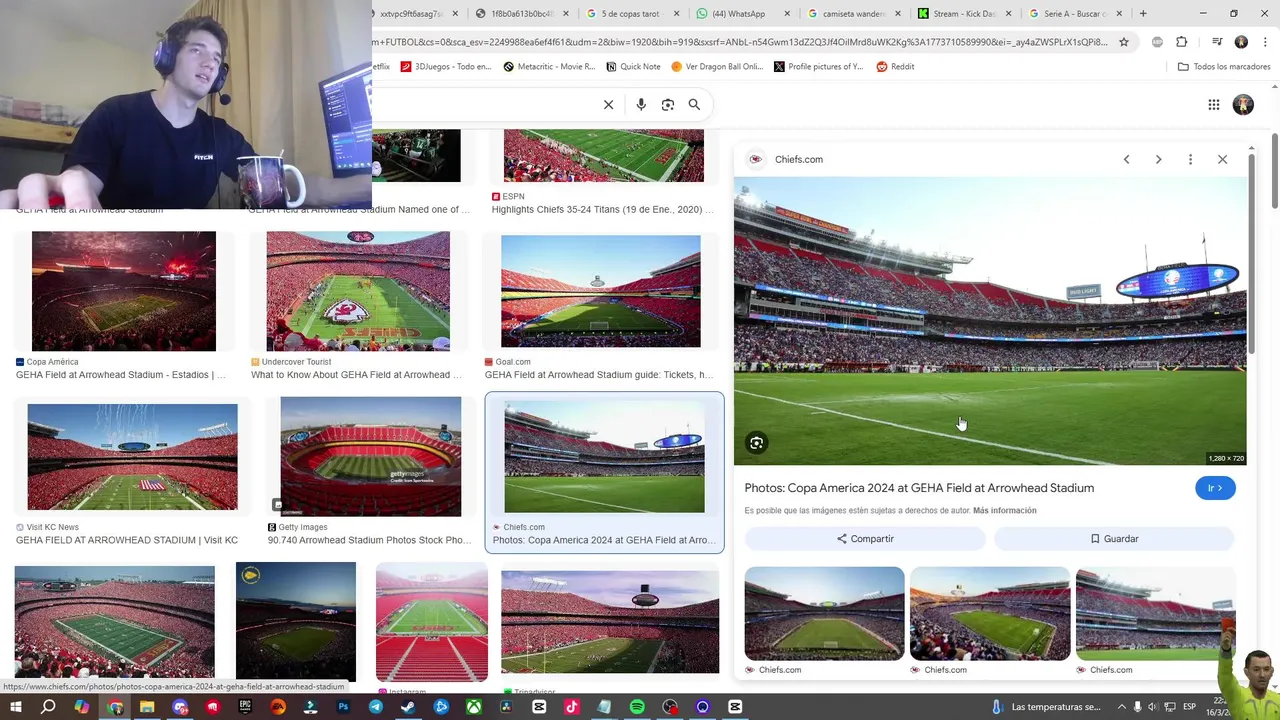This screenshot has height=720, width=1280.
Task: Search inside image with Lens overlay icon
Action: tap(757, 443)
